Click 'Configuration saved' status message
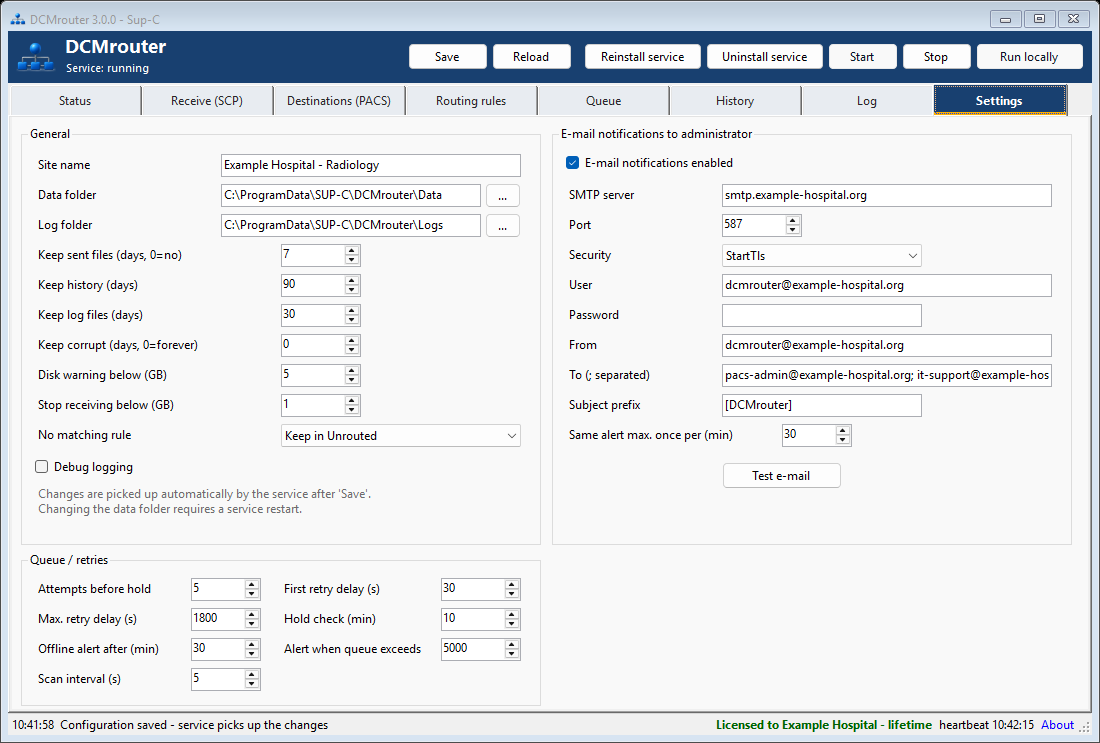1100x743 pixels. pyautogui.click(x=194, y=725)
